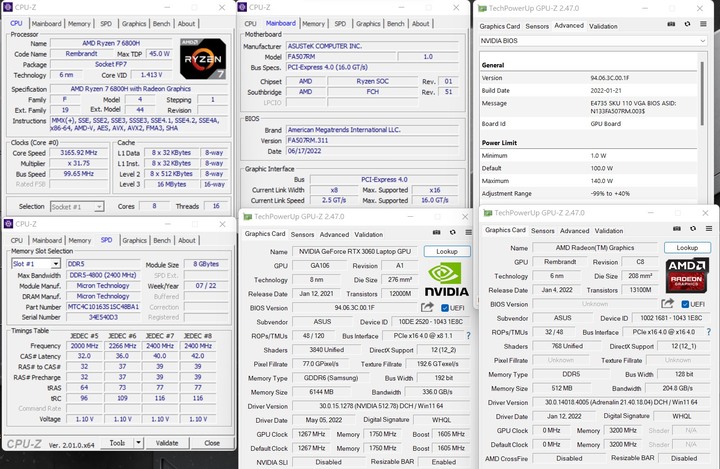This screenshot has width=720, height=469.
Task: Click the Ryzen 7 logo in the CPU-Z CPU window
Action: tap(203, 59)
